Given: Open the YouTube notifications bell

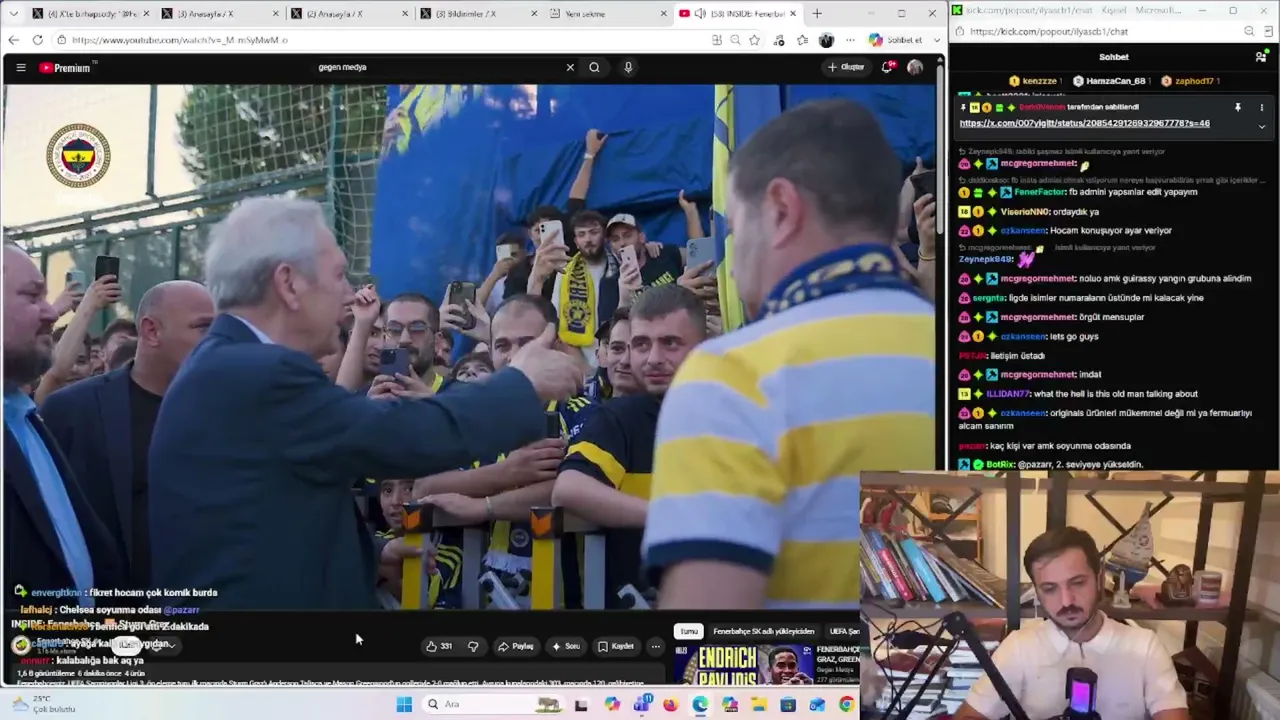Looking at the screenshot, I should coord(887,67).
